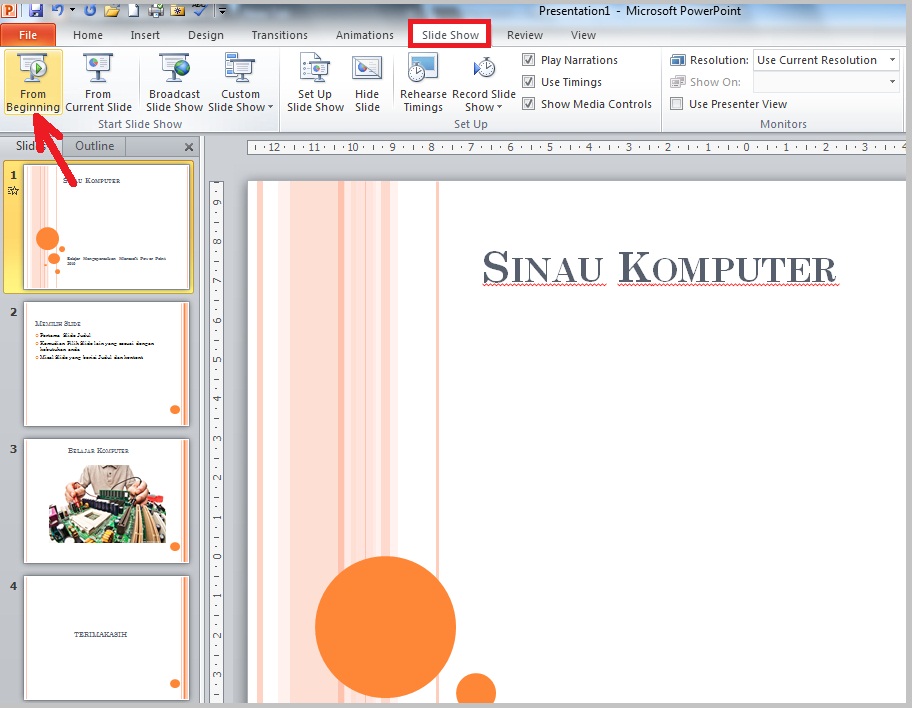Toggle the Use Timings checkbox
912x708 pixels.
529,82
